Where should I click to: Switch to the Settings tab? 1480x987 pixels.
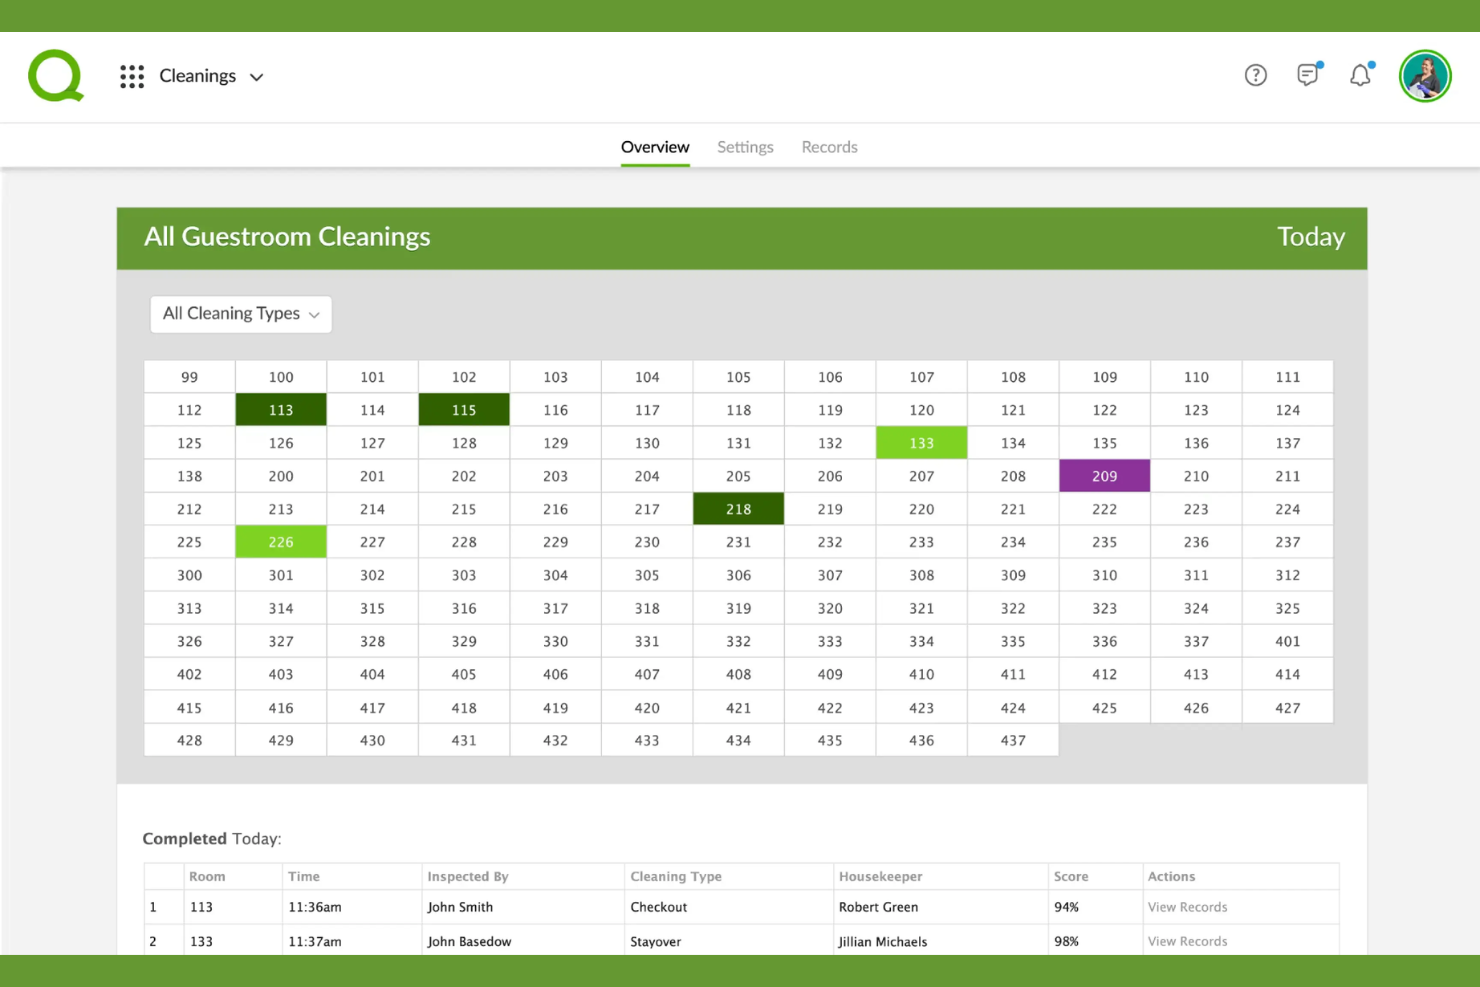tap(745, 147)
